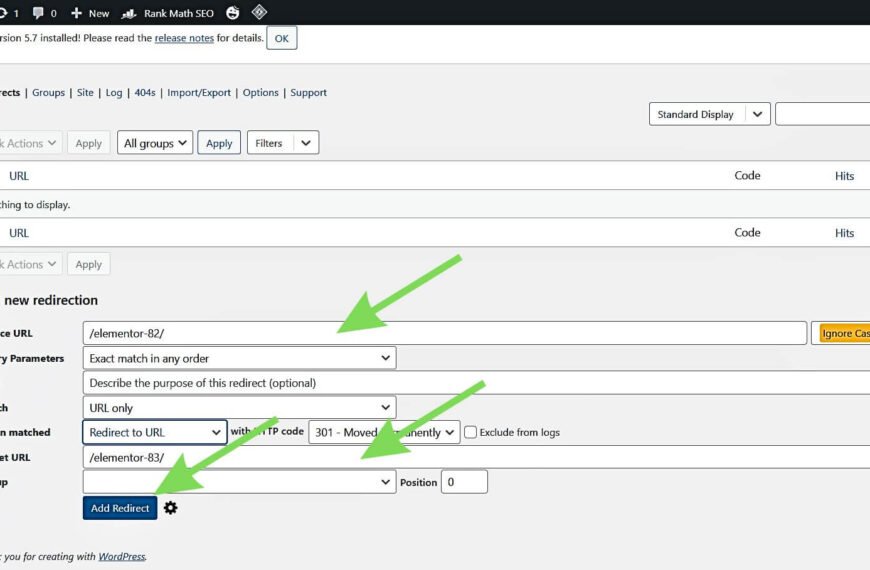
Task: Go to the 404s tab
Action: 145,93
